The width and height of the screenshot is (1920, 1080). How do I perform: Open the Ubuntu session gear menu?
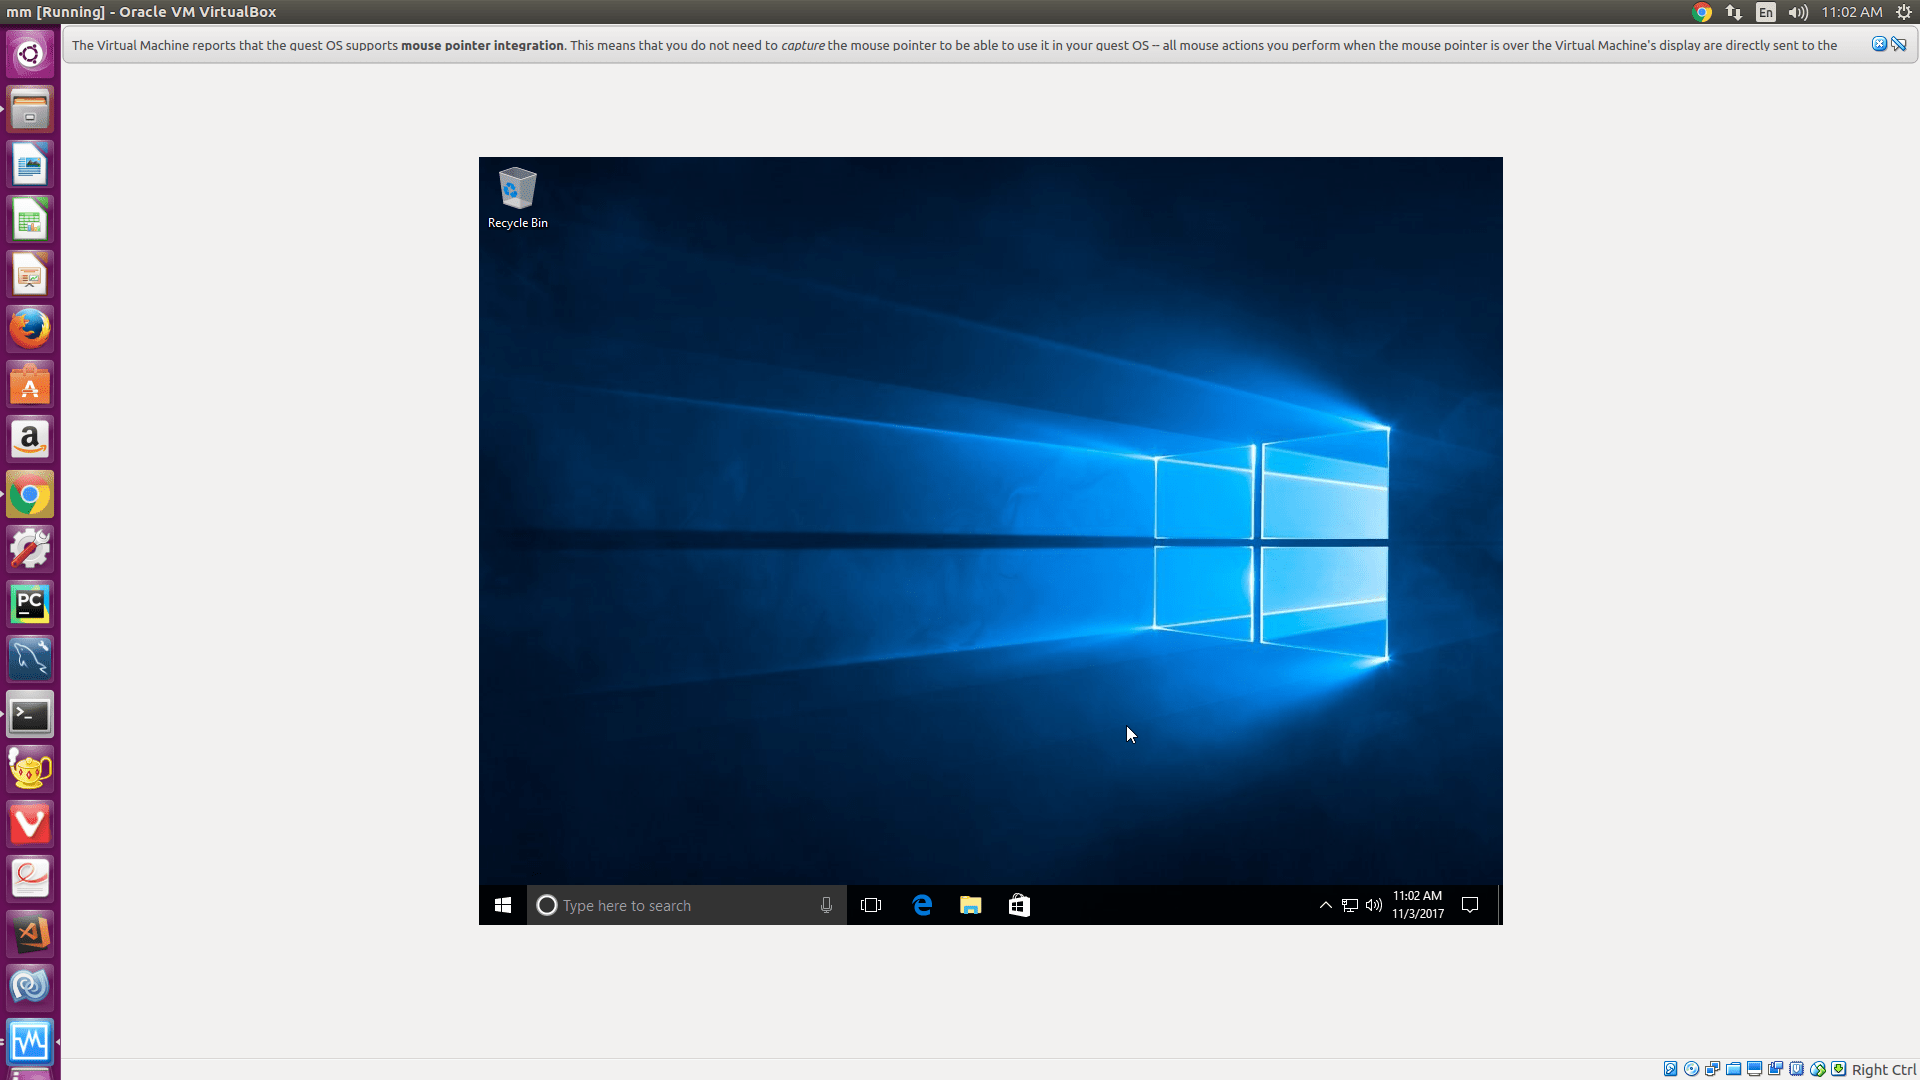click(1905, 12)
